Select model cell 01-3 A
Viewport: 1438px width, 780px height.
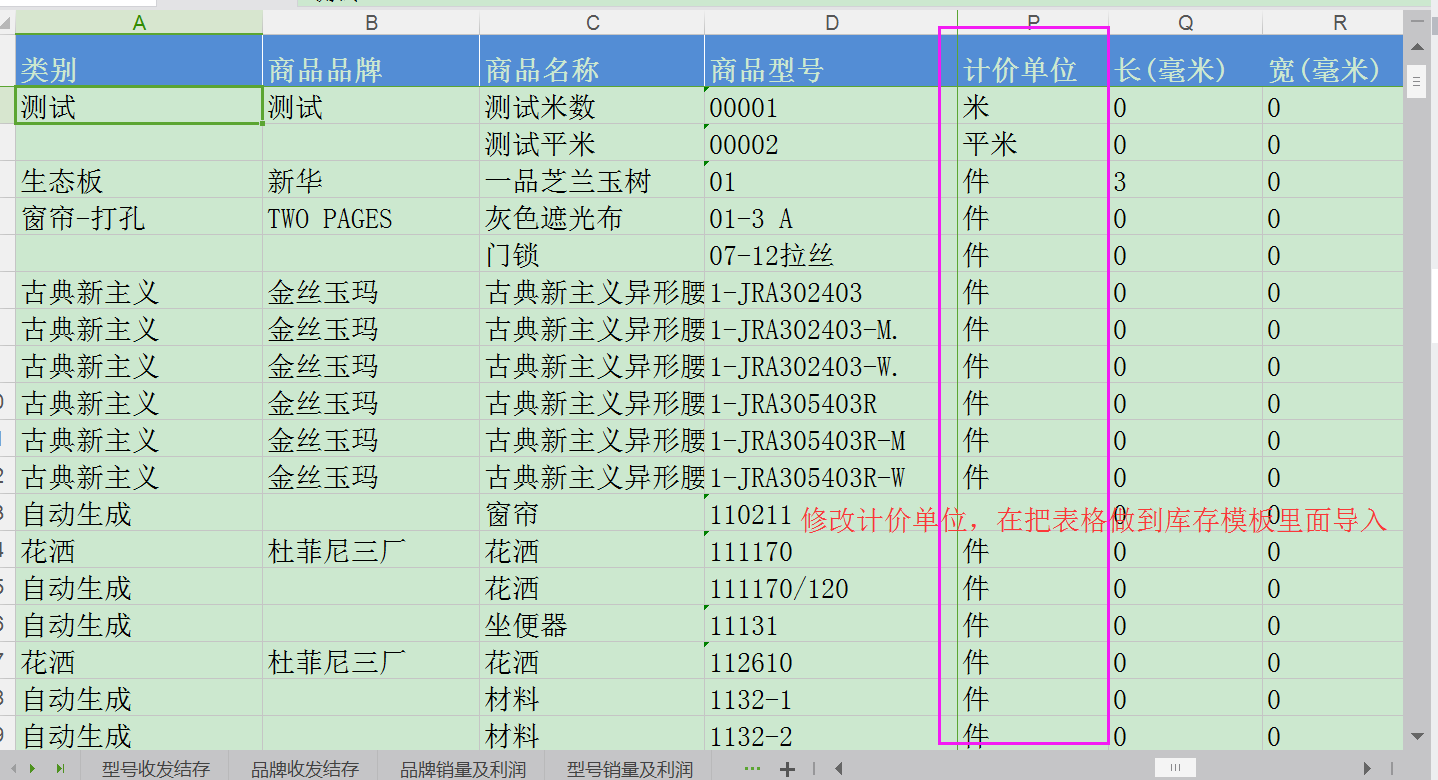(x=831, y=217)
